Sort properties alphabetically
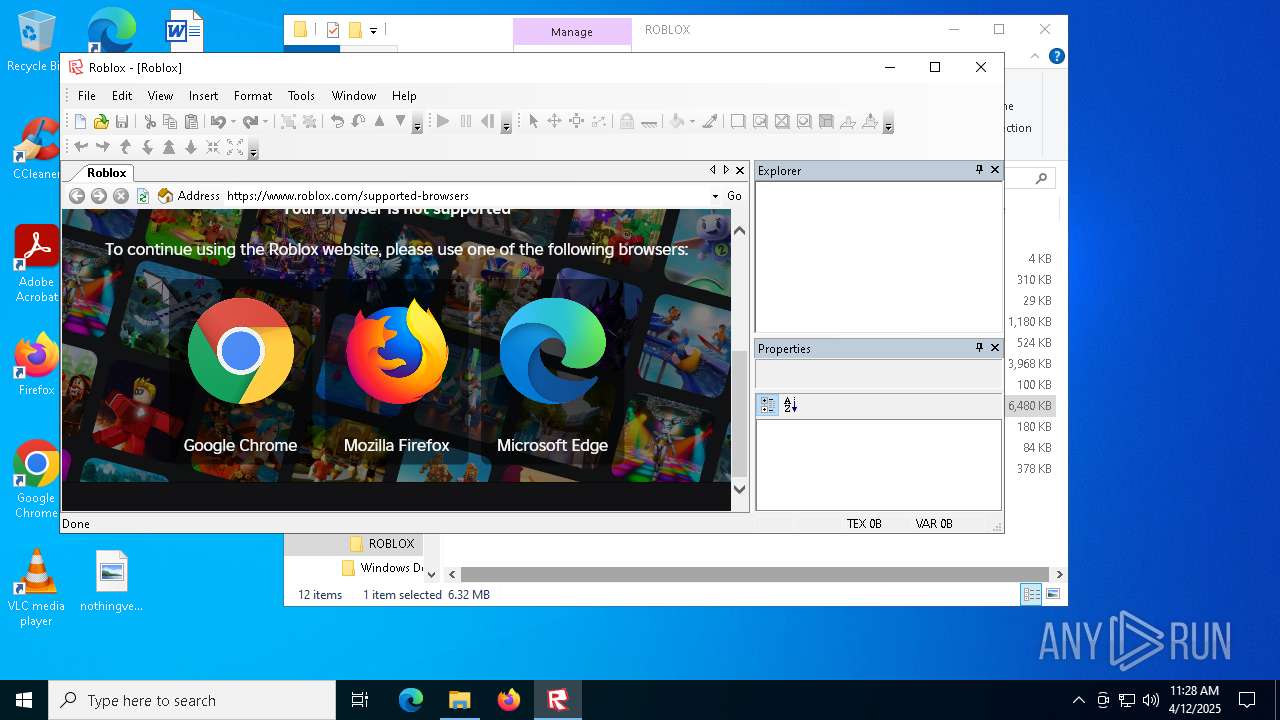Screen dimensions: 1280x720 click(790, 405)
